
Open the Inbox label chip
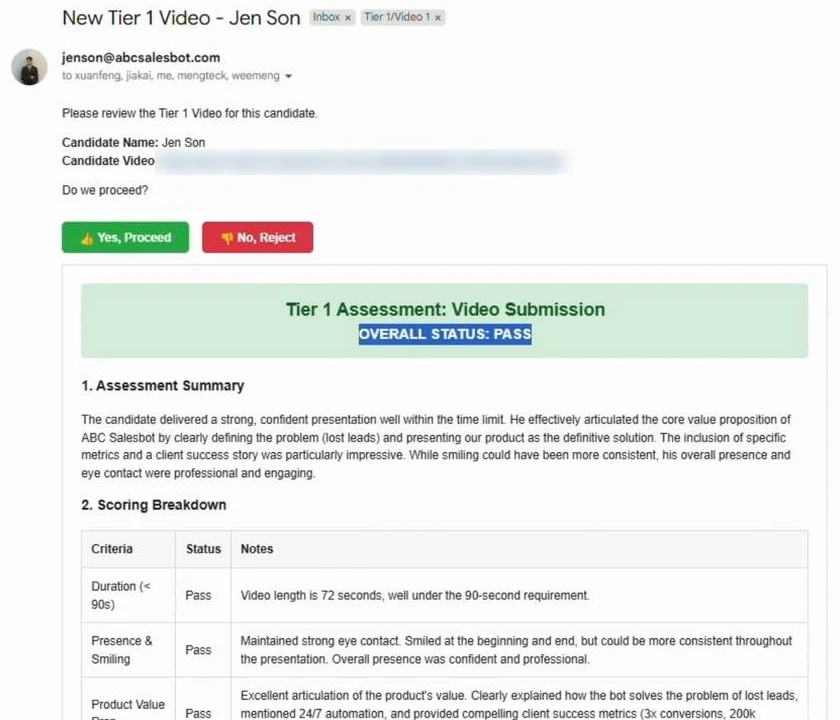[326, 17]
